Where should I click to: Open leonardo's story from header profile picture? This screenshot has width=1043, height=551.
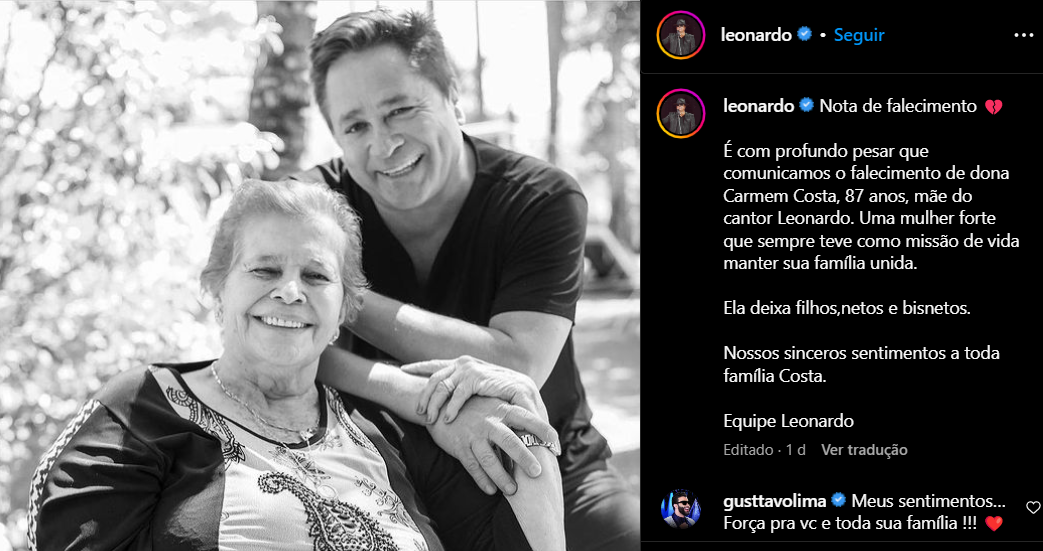coord(680,35)
